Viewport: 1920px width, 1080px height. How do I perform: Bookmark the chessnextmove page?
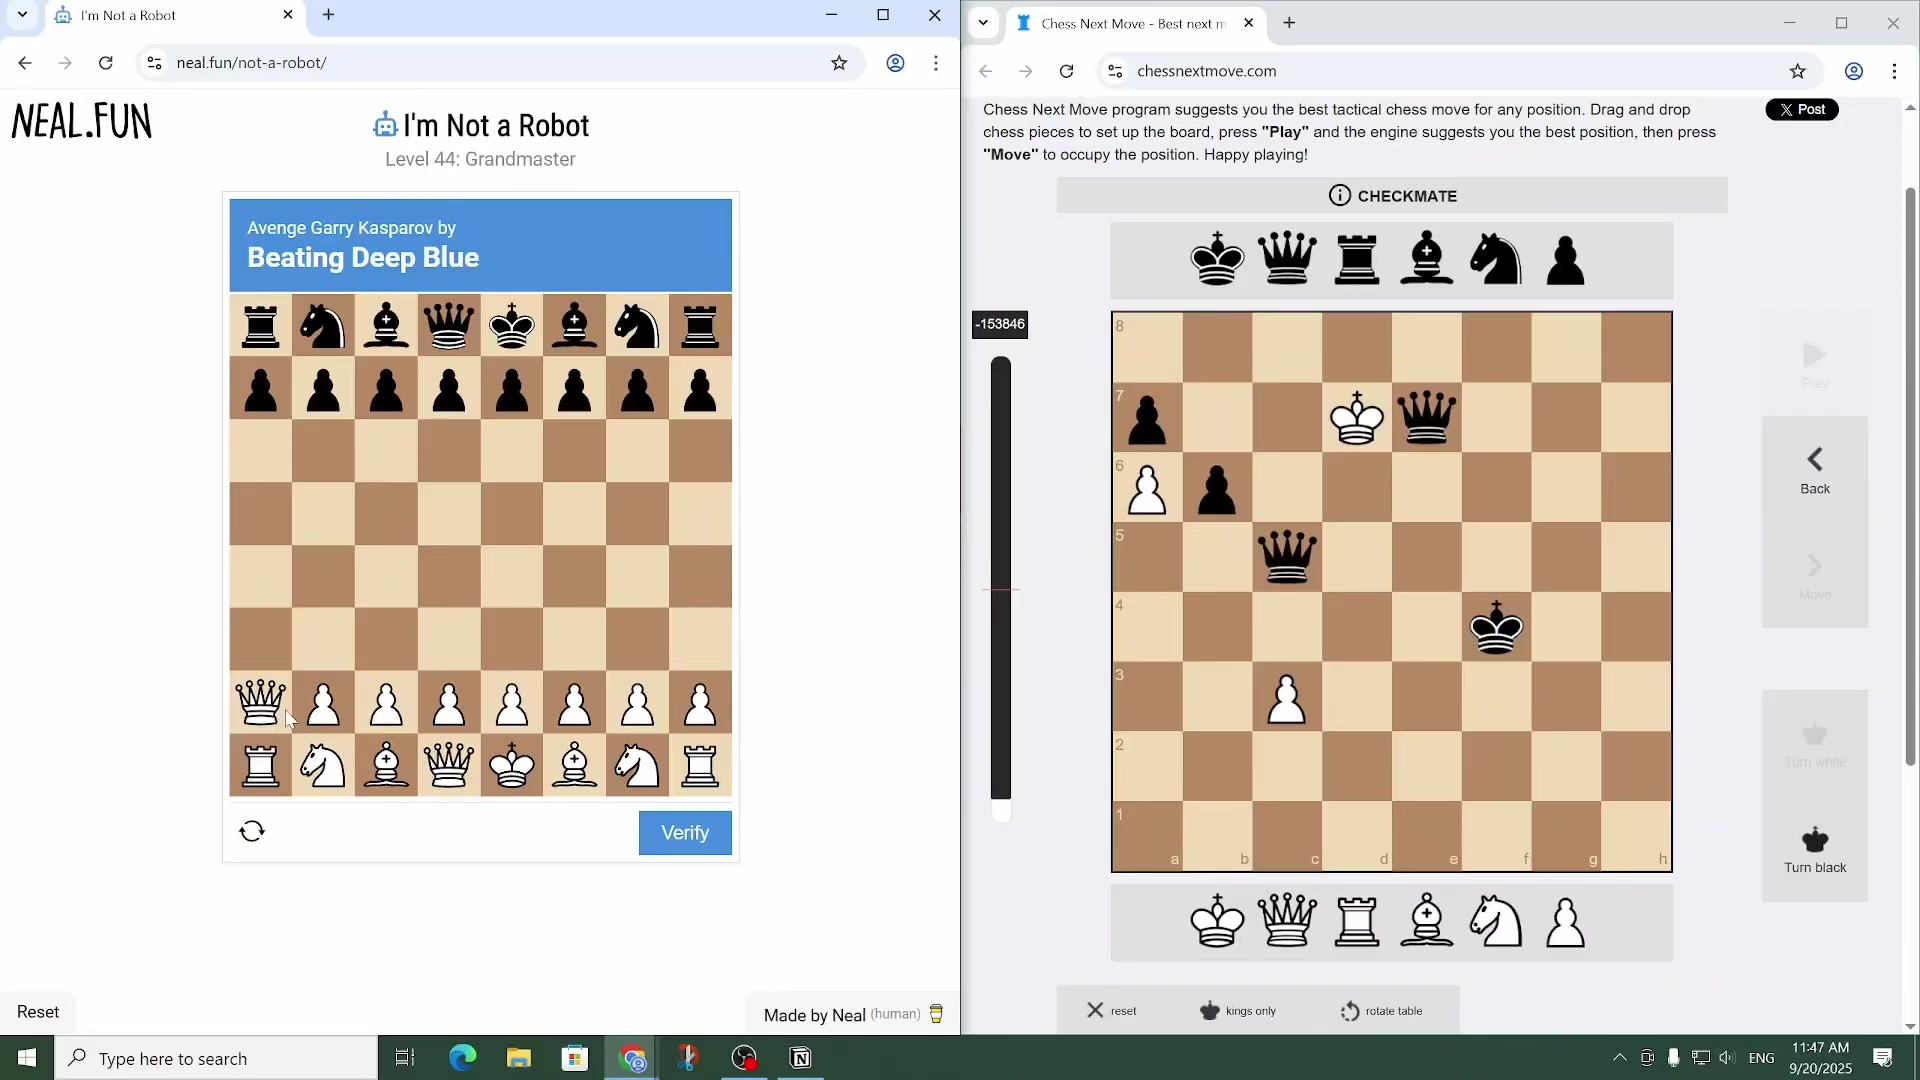(1798, 71)
